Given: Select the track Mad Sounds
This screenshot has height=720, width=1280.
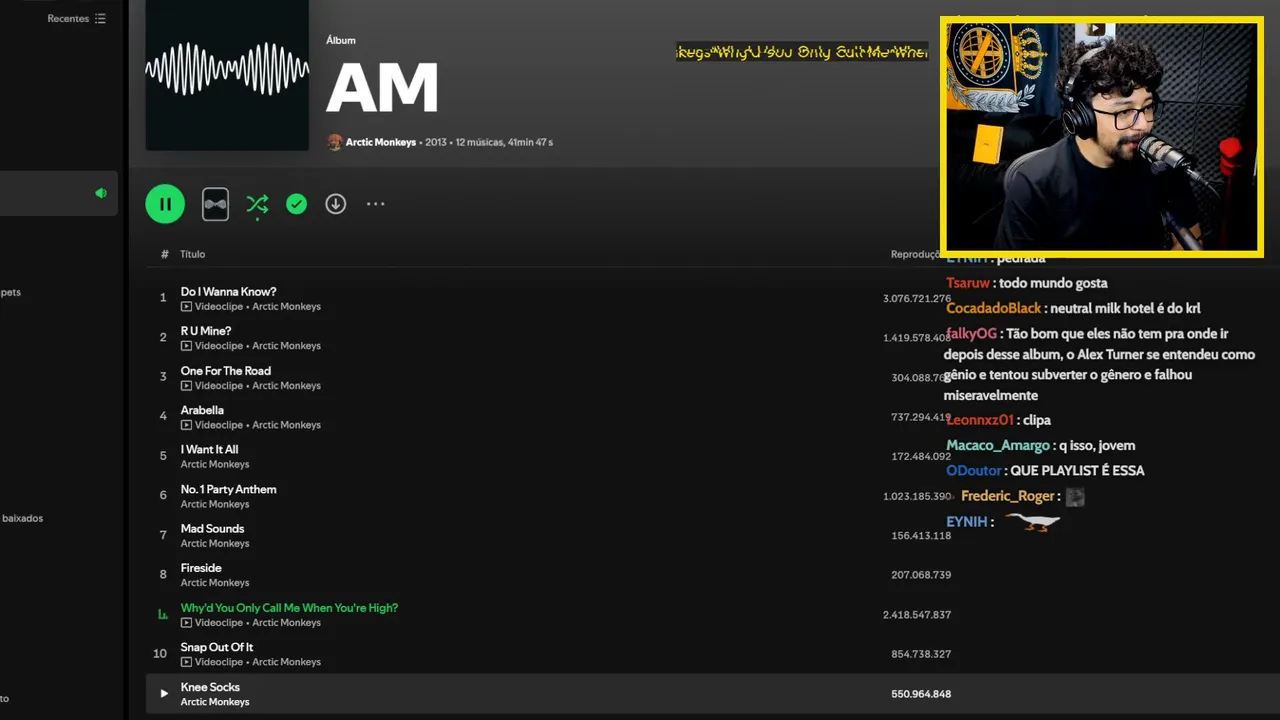Looking at the screenshot, I should click(x=212, y=529).
